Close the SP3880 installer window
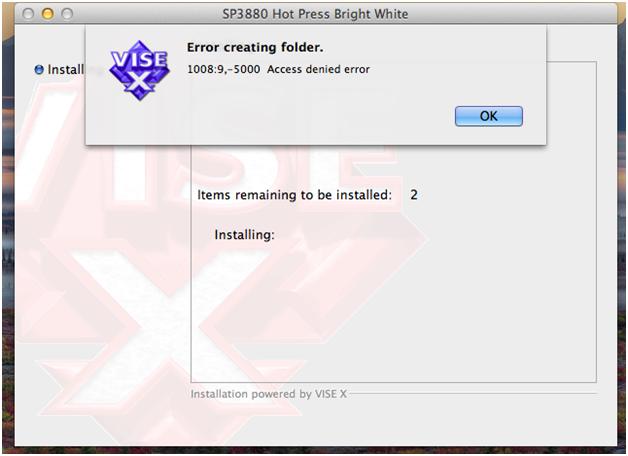 (28, 14)
